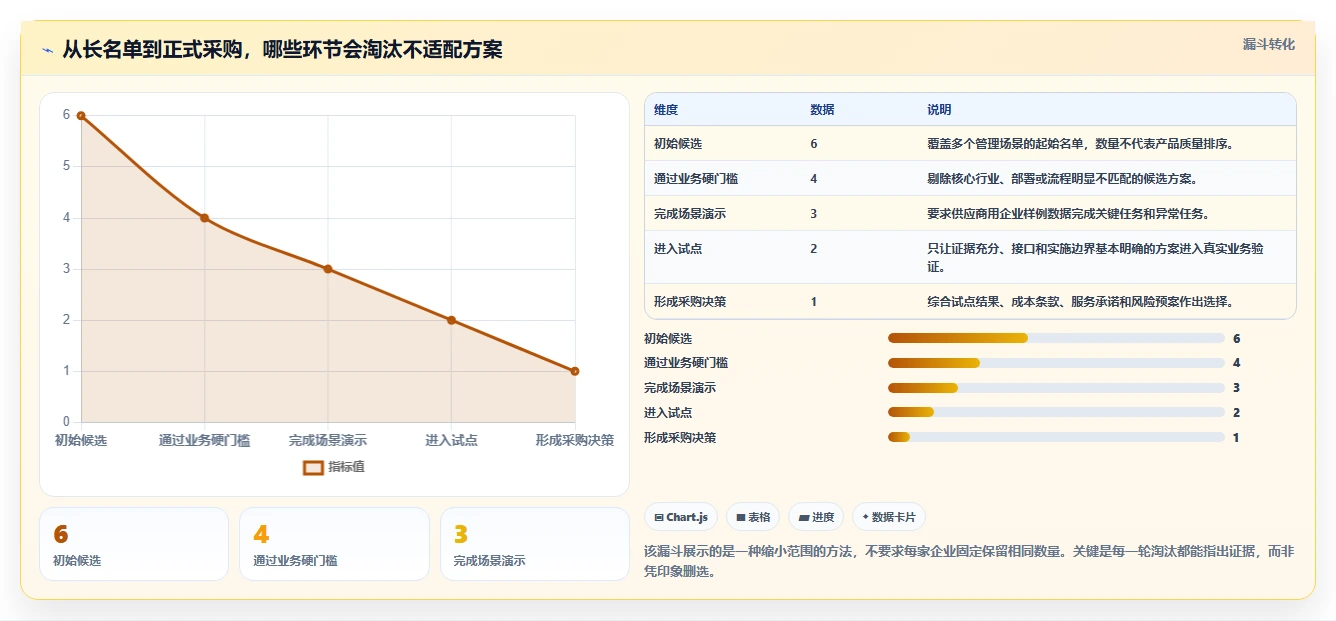The height and width of the screenshot is (621, 1336).
Task: Click the chart point at 进入试点
Action: tap(451, 320)
